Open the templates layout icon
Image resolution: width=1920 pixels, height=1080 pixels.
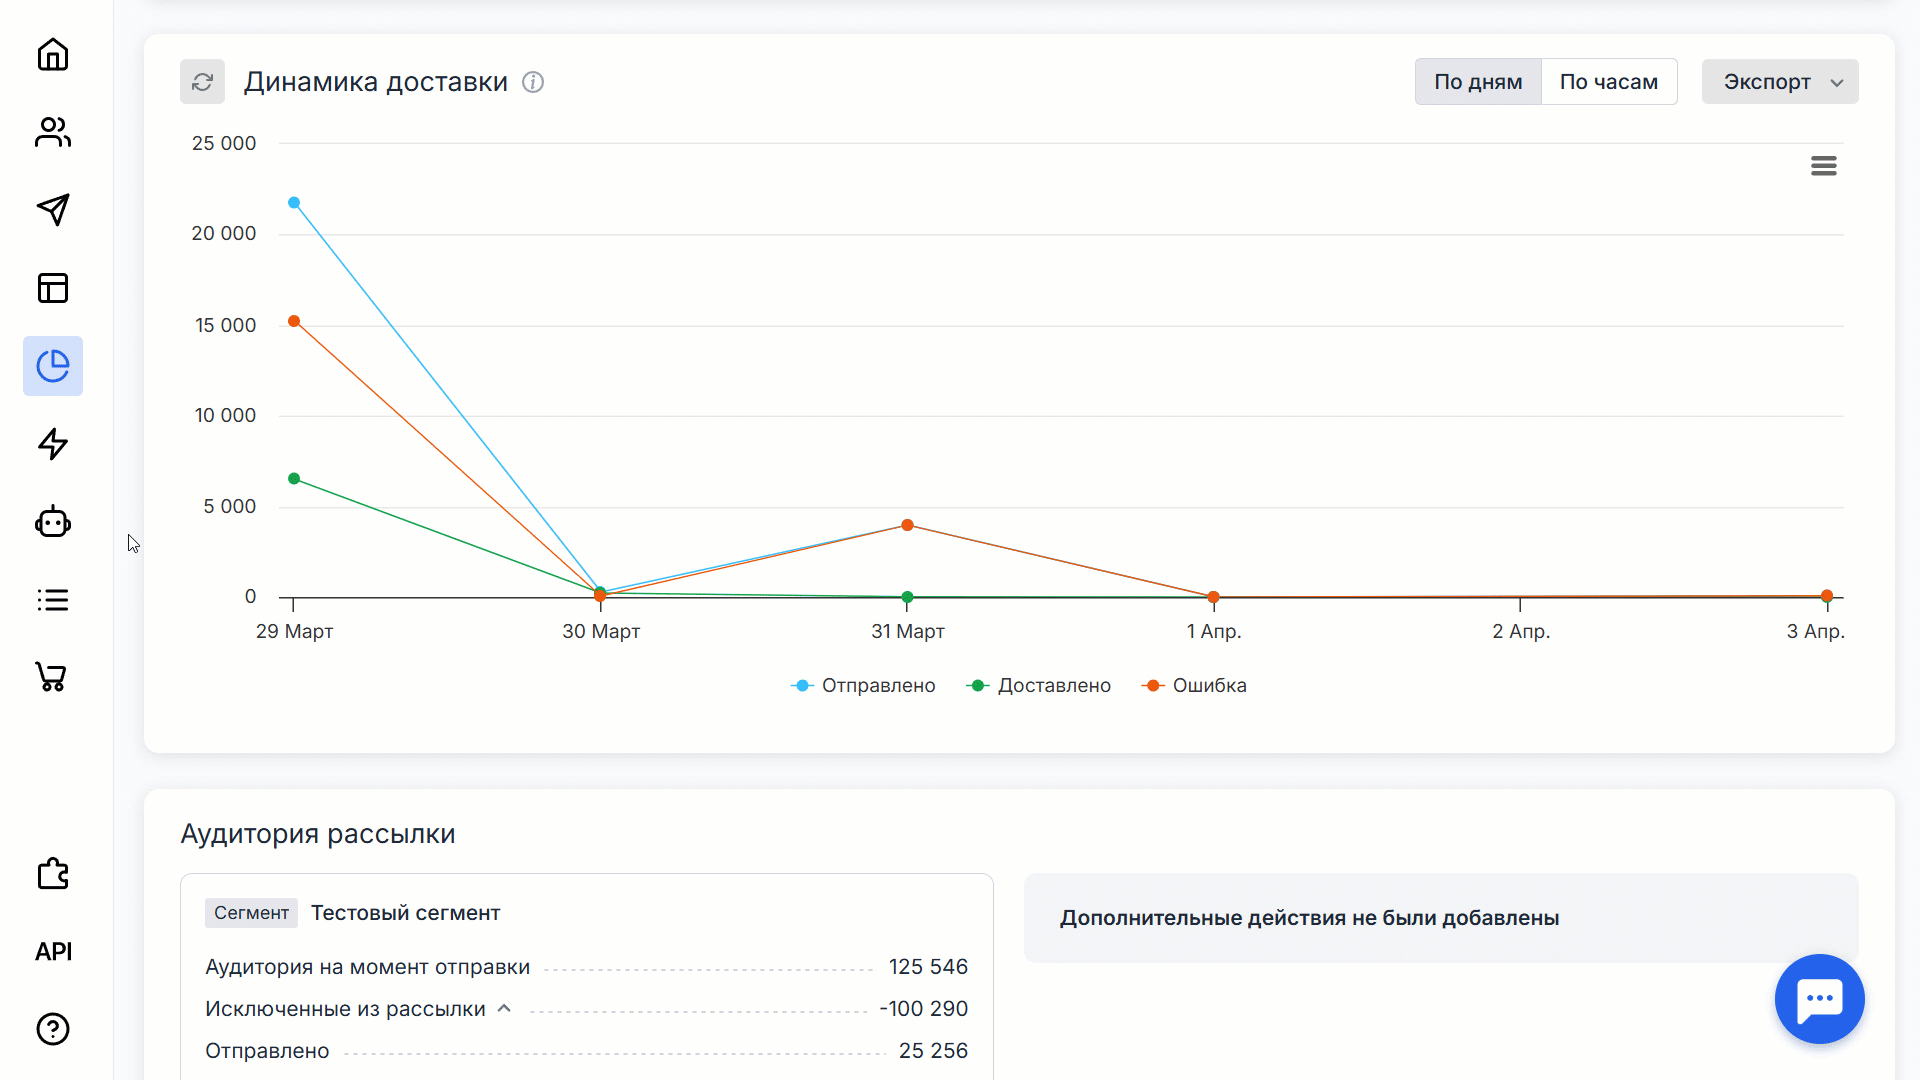[53, 288]
